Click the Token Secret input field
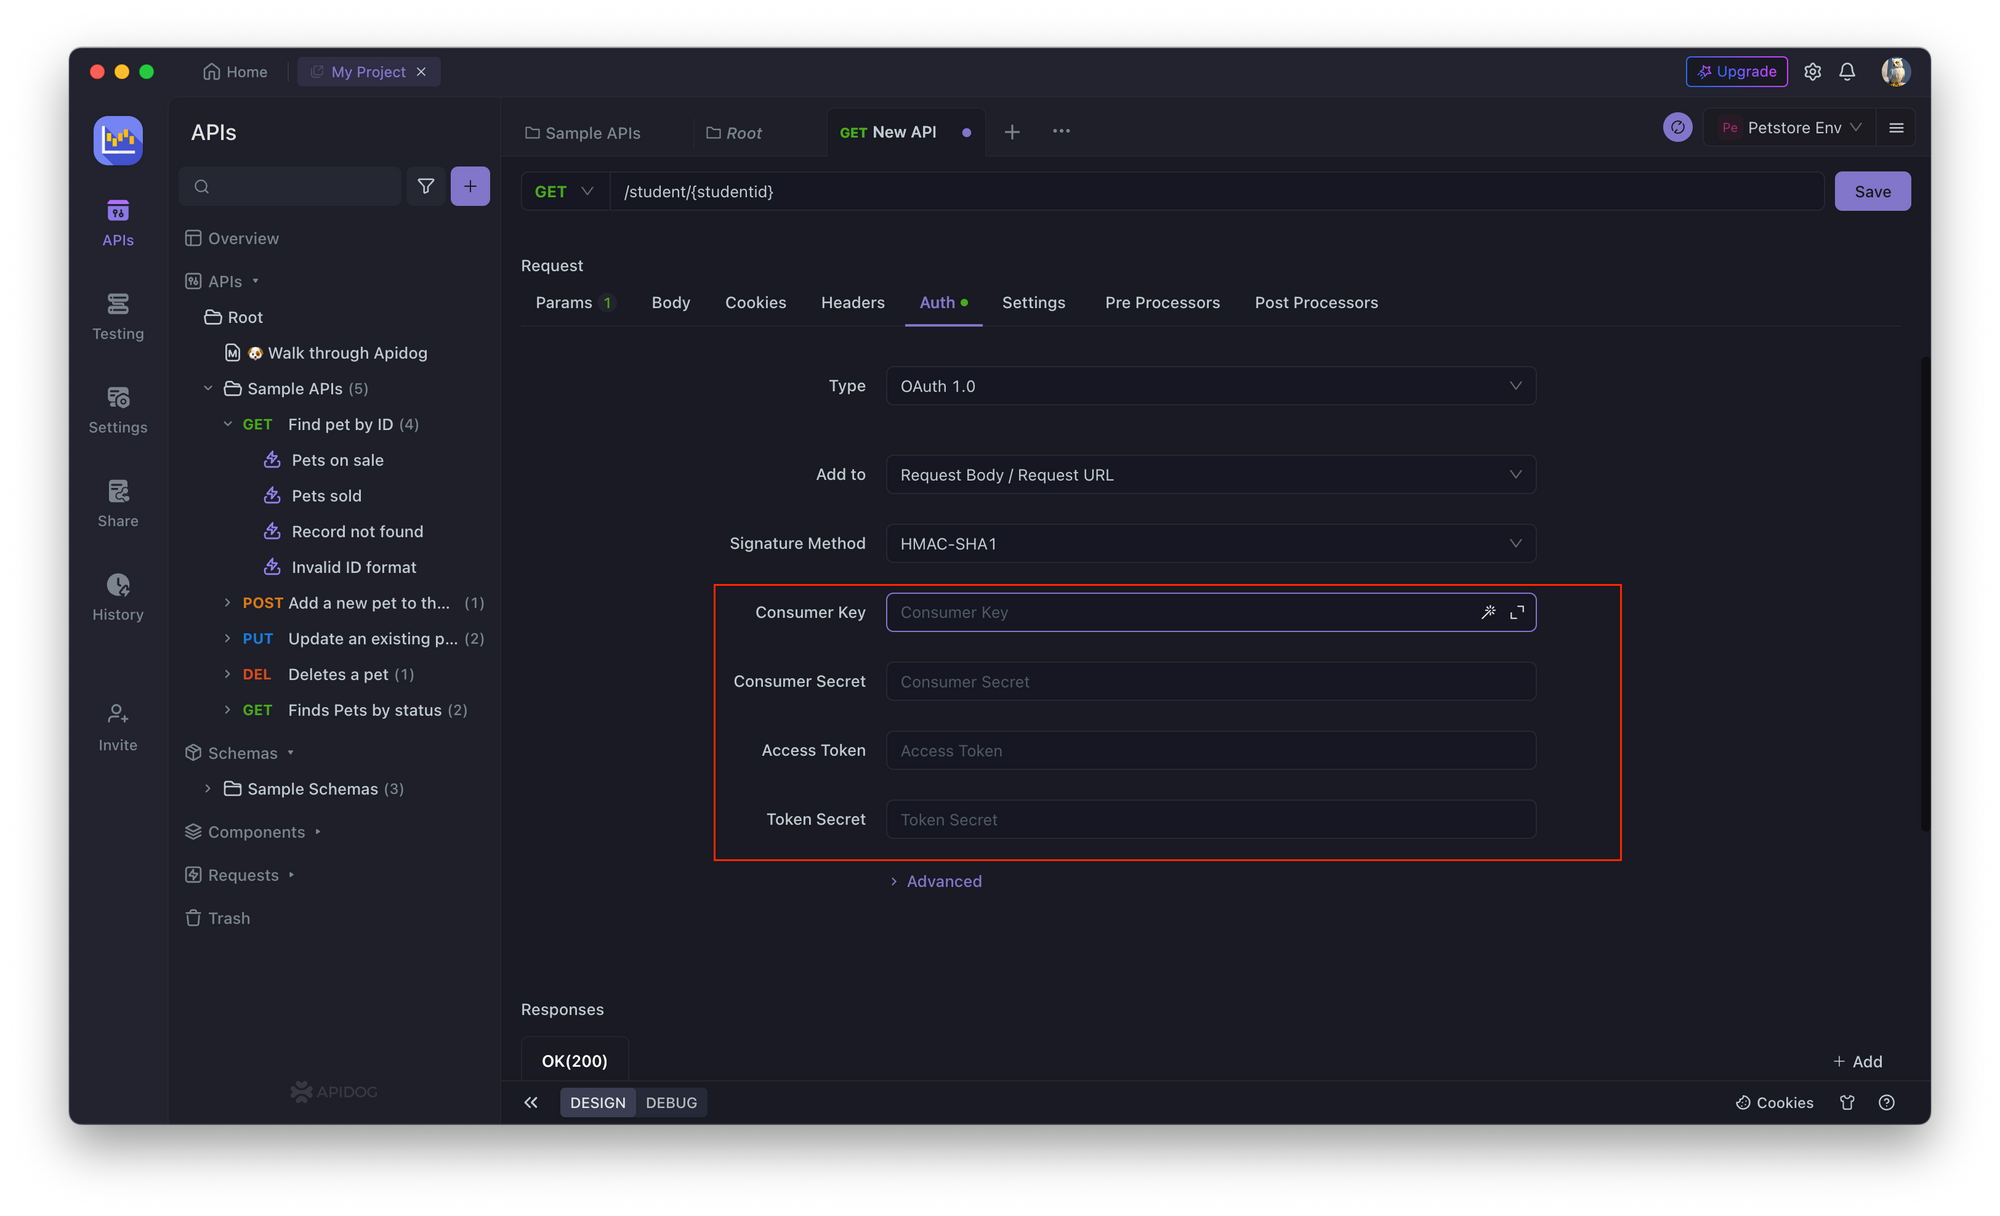This screenshot has height=1216, width=2000. [1210, 820]
